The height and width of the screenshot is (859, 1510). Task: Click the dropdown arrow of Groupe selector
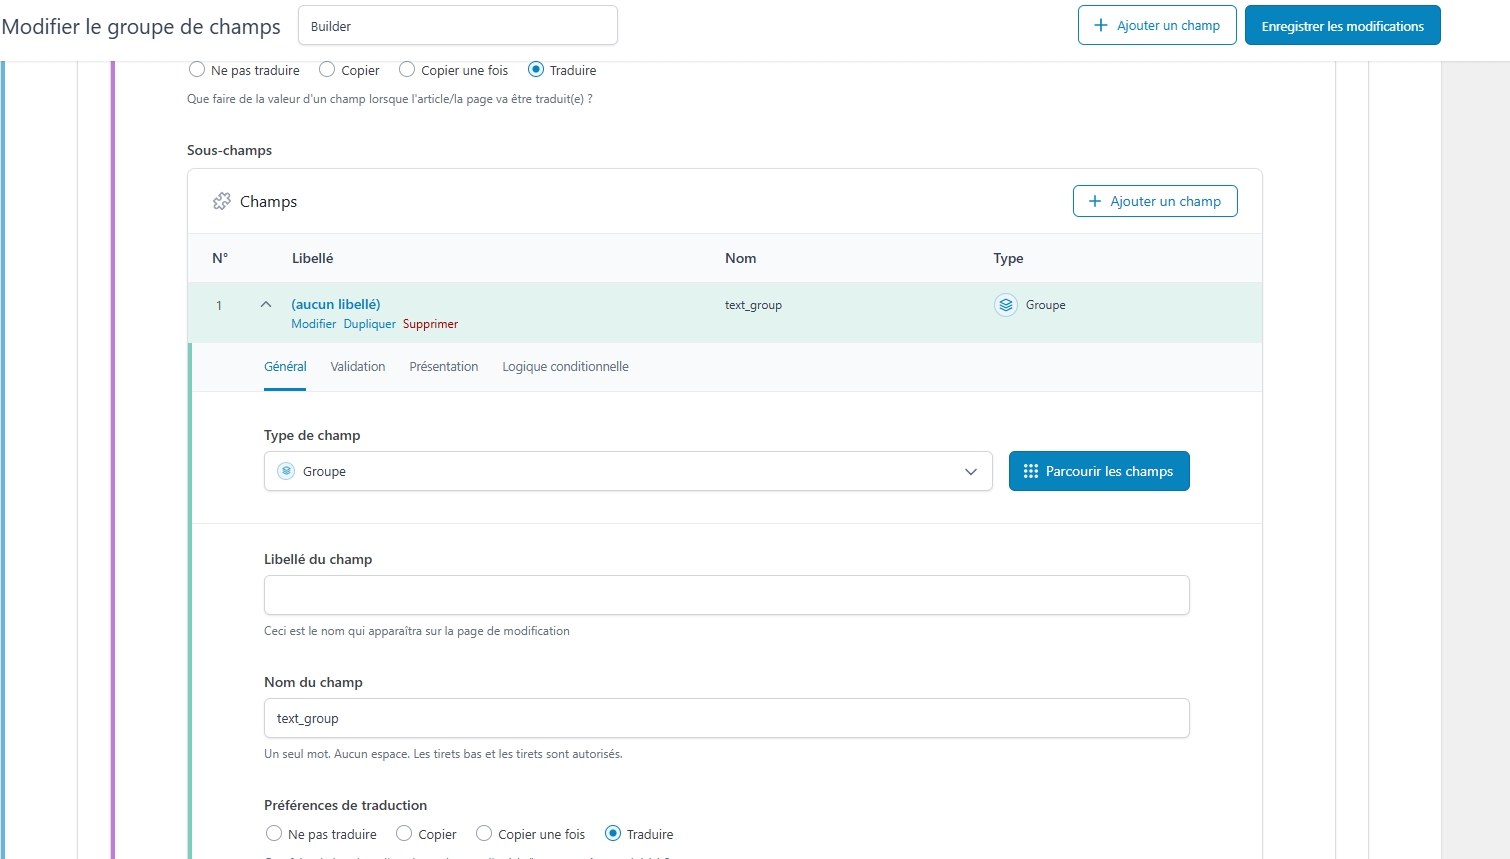tap(970, 472)
